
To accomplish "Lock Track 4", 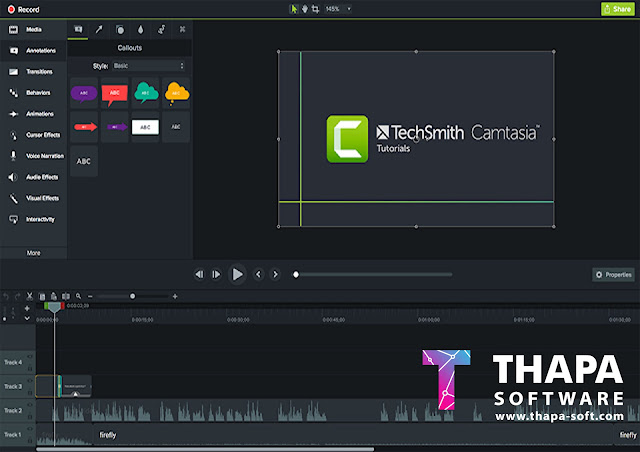I will (x=30, y=369).
